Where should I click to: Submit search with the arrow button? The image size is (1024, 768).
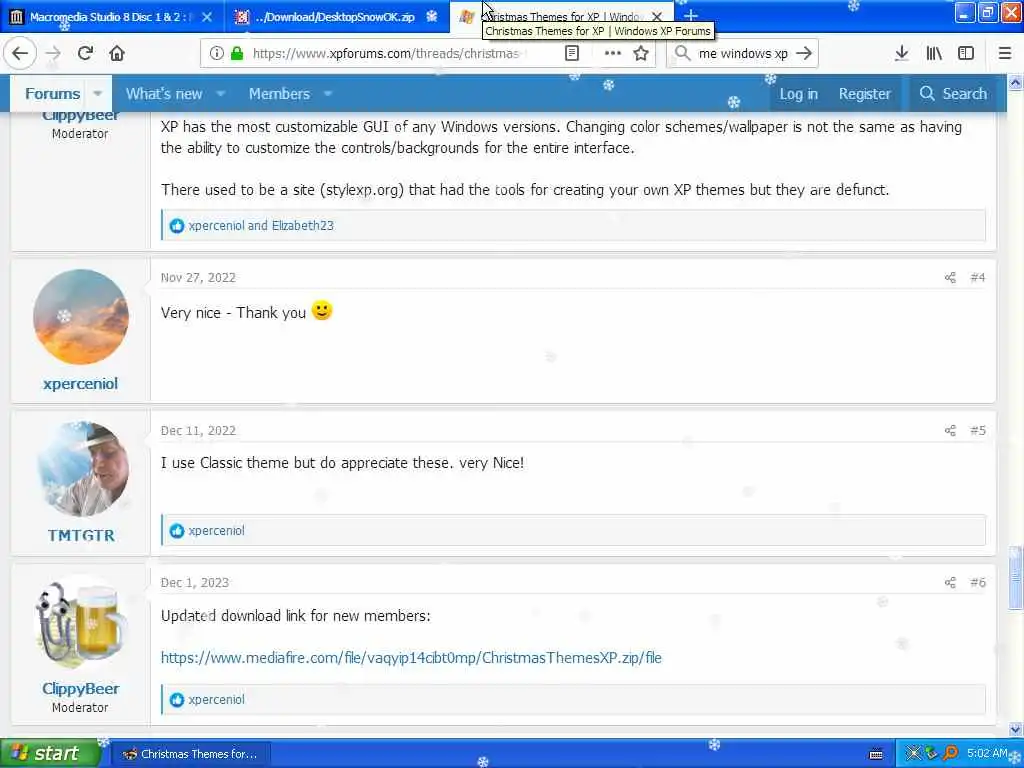(x=804, y=54)
